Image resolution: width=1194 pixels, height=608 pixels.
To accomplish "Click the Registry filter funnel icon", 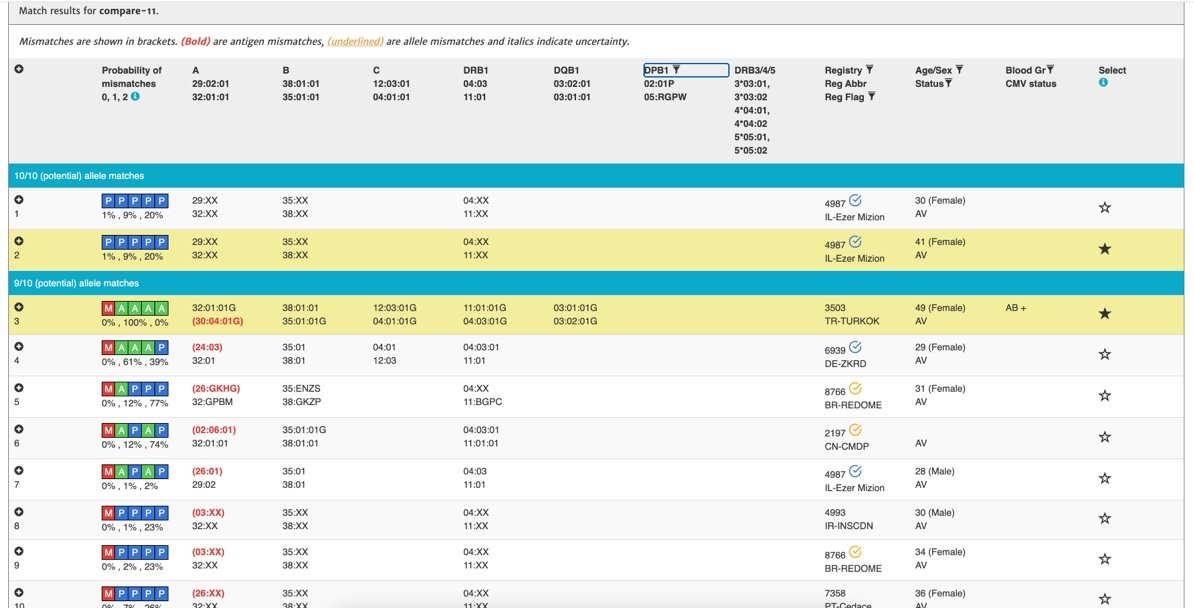I will (x=869, y=70).
